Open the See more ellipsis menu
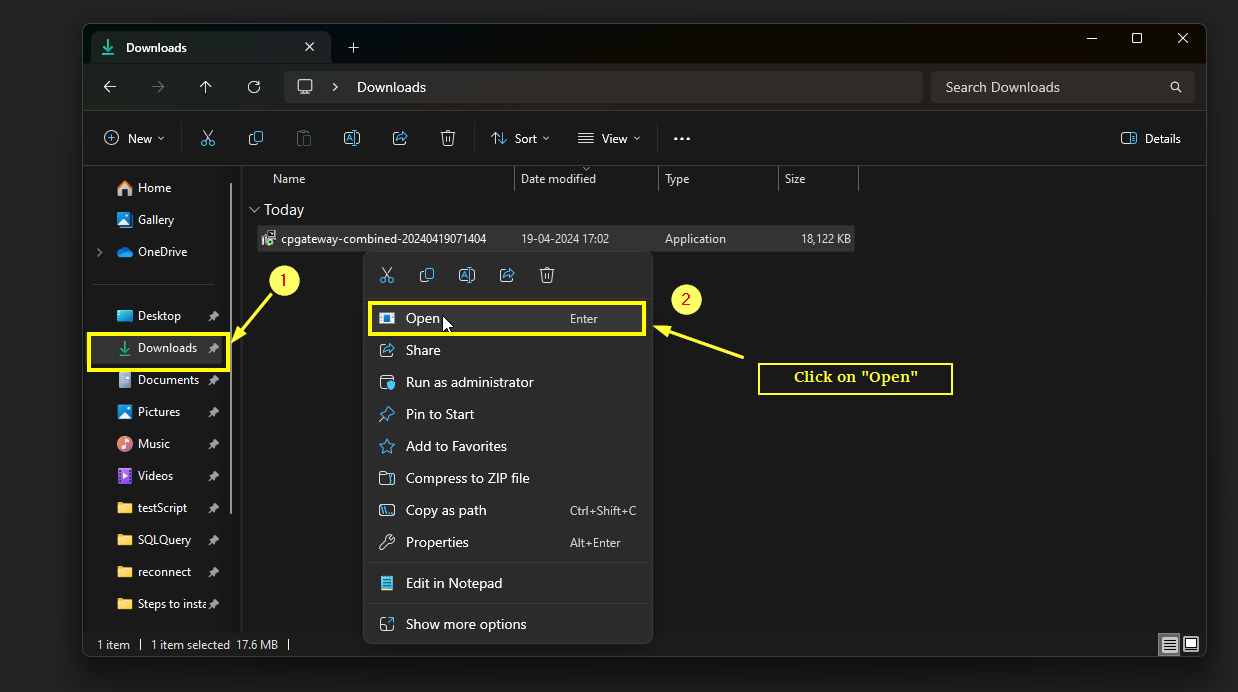The width and height of the screenshot is (1238, 692). pos(682,138)
